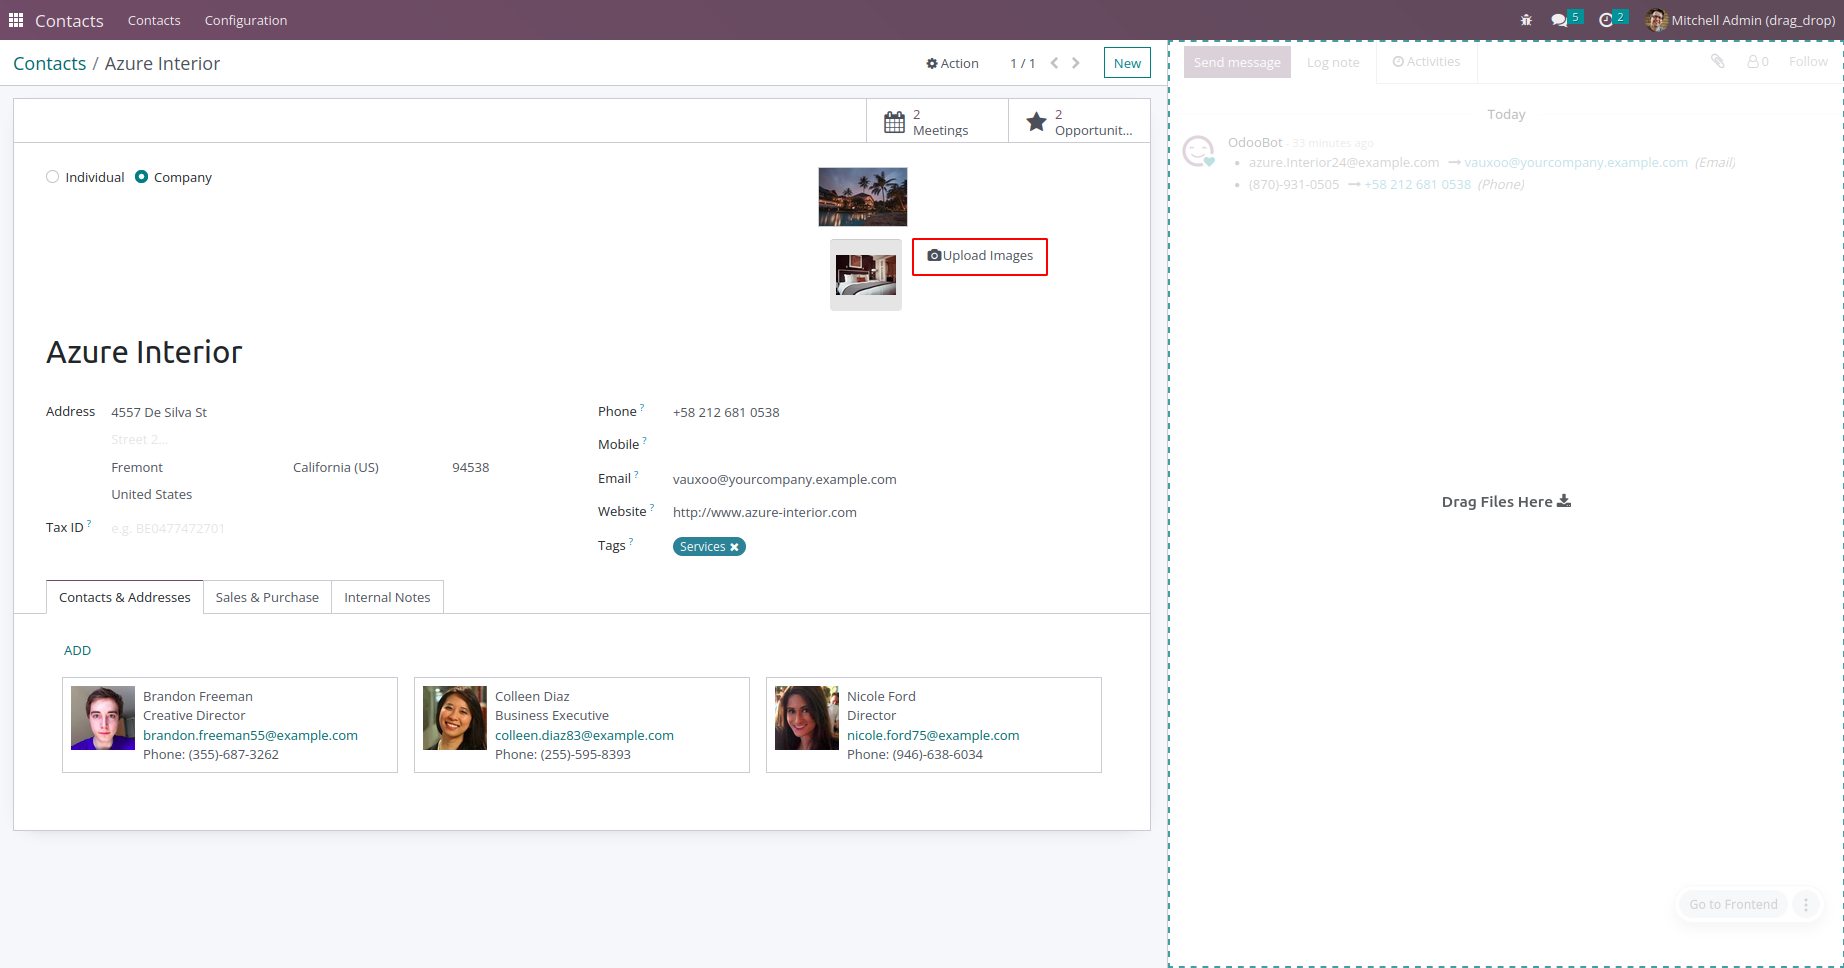Open the United States country dropdown

coord(300,495)
